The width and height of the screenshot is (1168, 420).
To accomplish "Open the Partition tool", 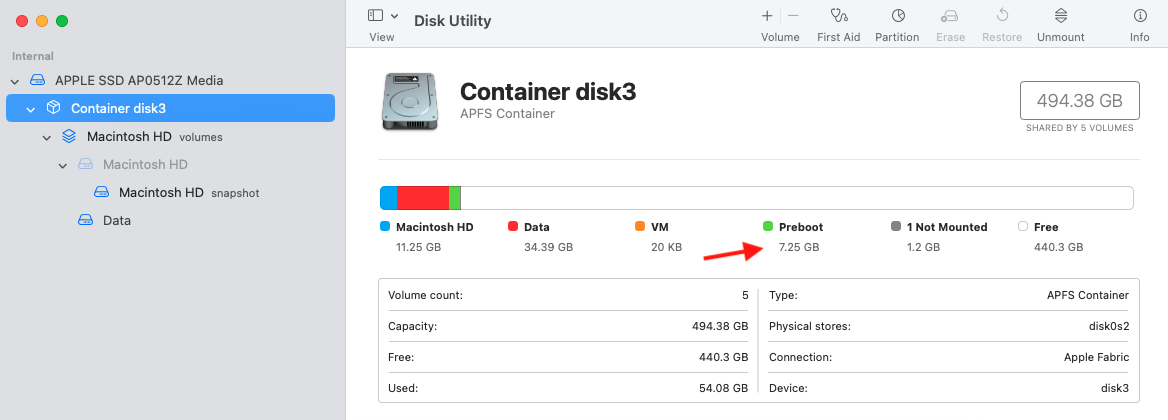I will pos(897,16).
